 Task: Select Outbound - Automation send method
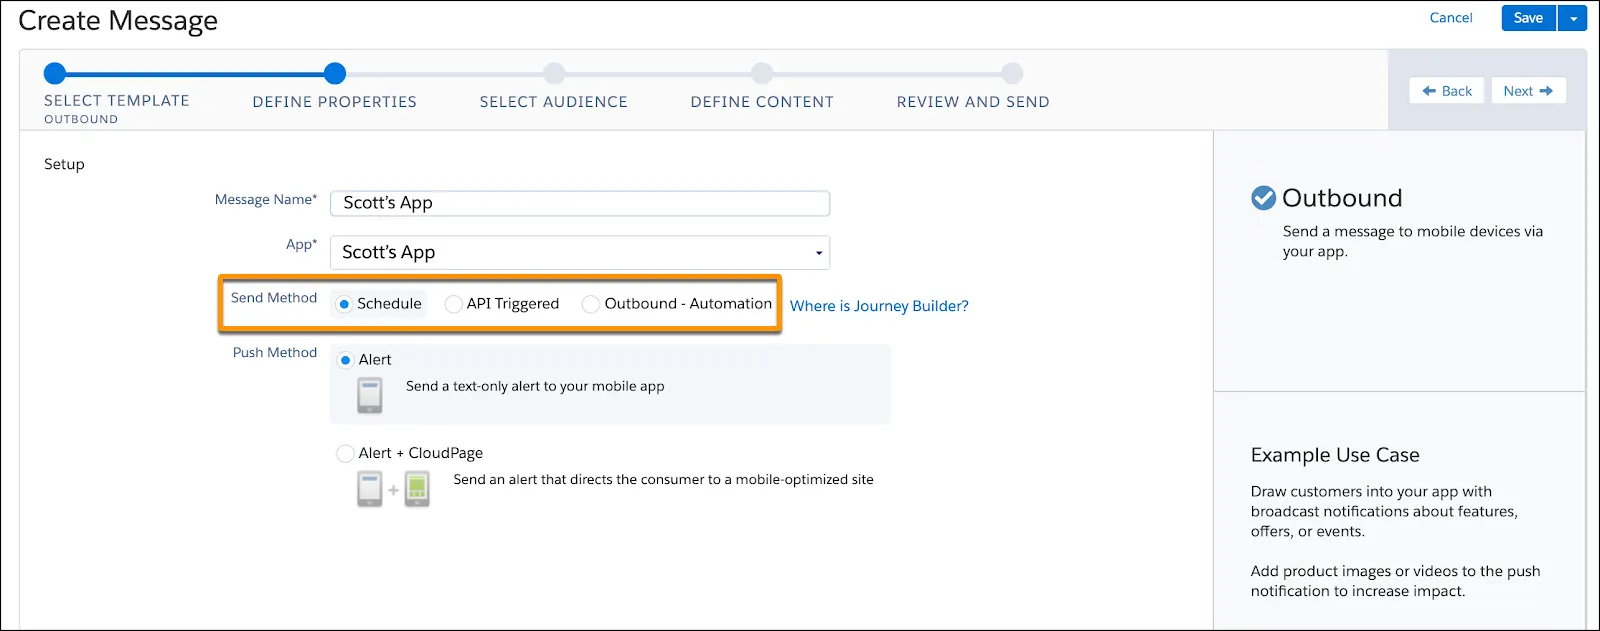click(591, 304)
